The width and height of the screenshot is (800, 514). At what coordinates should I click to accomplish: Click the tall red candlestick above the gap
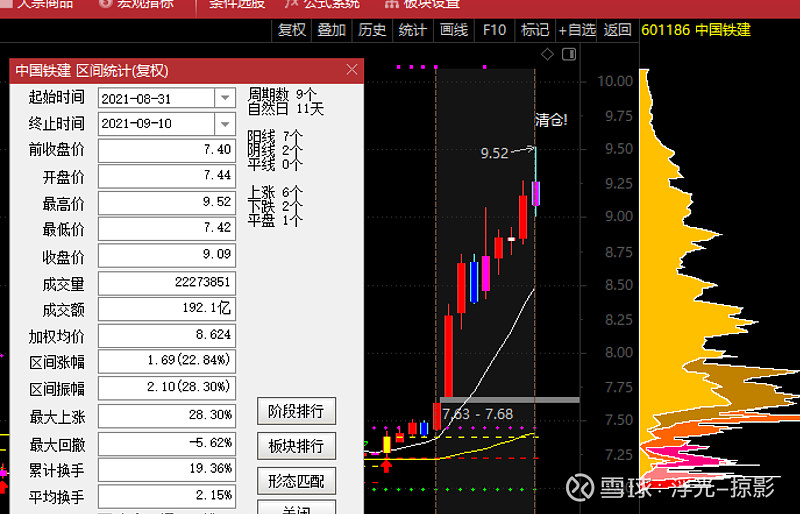pyautogui.click(x=448, y=356)
